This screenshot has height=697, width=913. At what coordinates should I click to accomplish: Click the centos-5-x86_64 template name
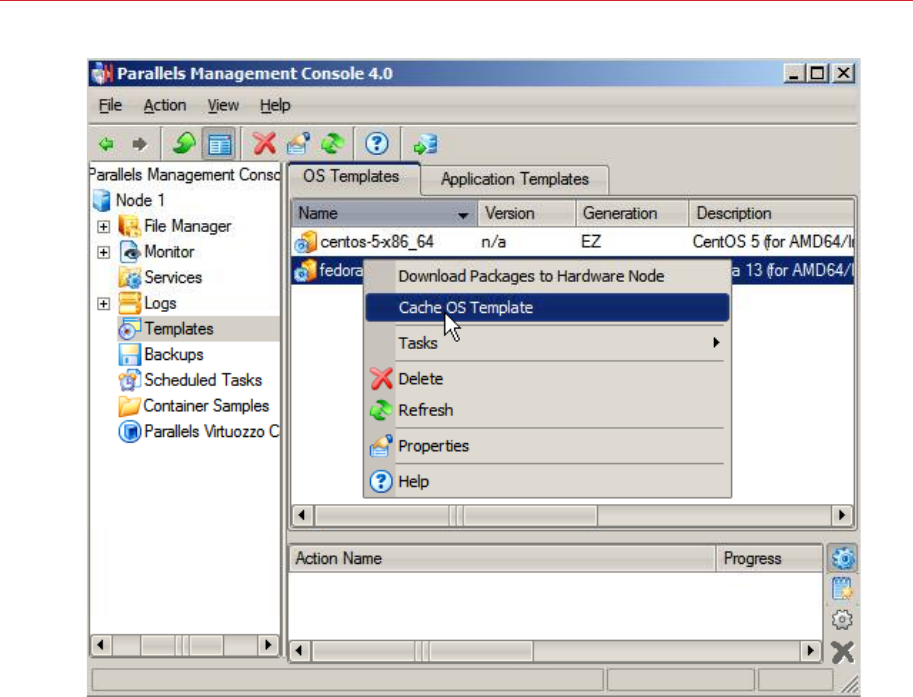coord(377,242)
